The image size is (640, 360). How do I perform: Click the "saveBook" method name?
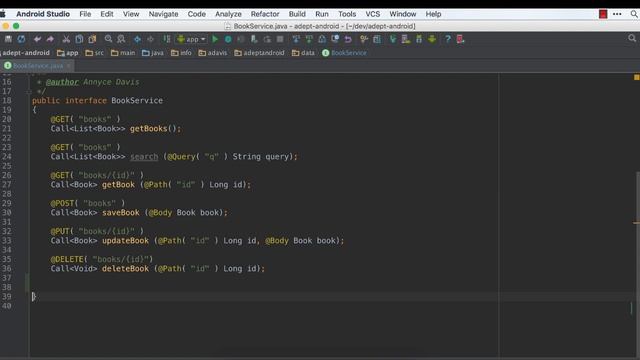point(121,213)
